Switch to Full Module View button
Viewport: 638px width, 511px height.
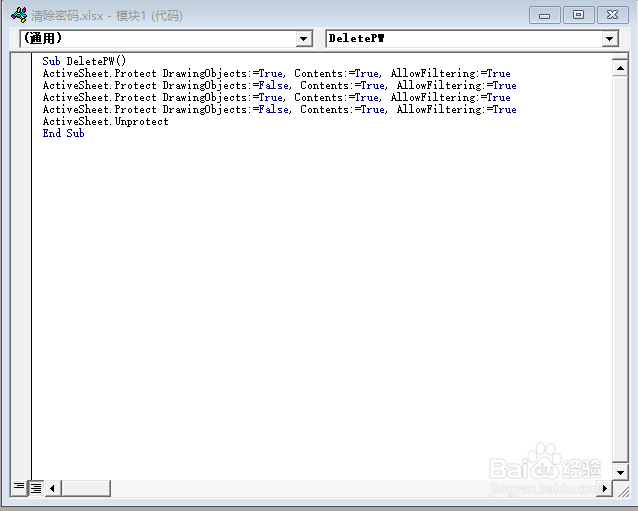coord(36,488)
